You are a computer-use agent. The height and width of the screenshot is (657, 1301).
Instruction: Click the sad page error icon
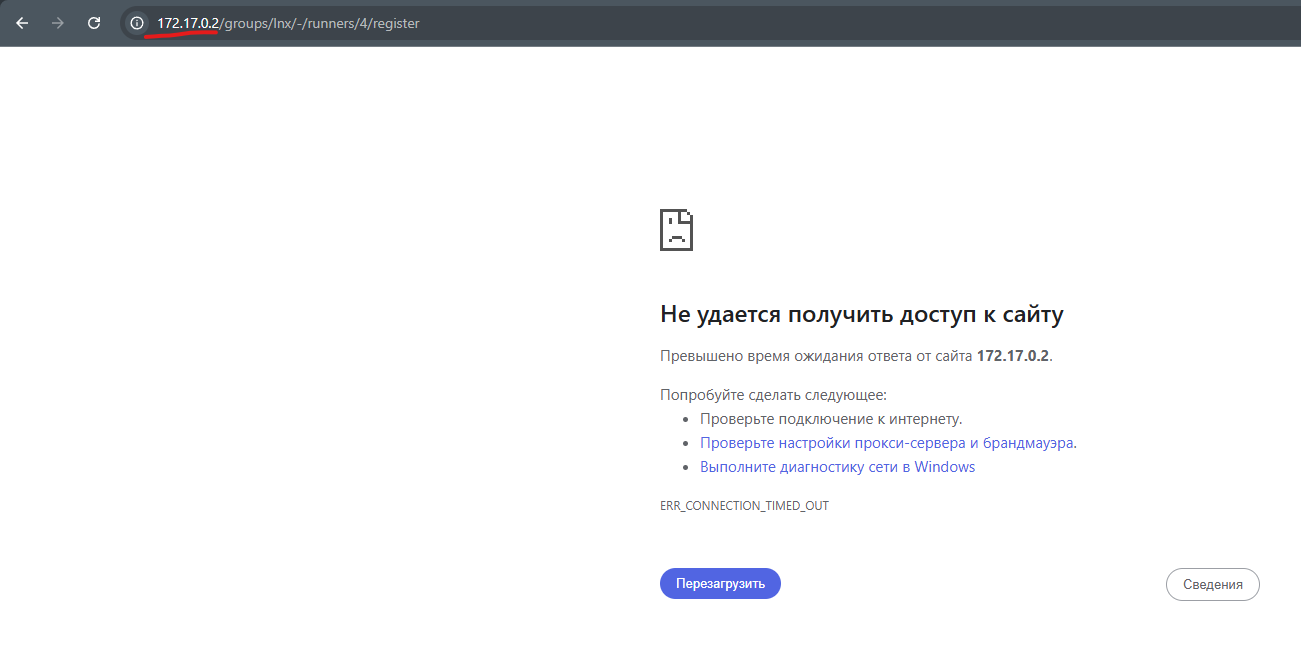[676, 229]
